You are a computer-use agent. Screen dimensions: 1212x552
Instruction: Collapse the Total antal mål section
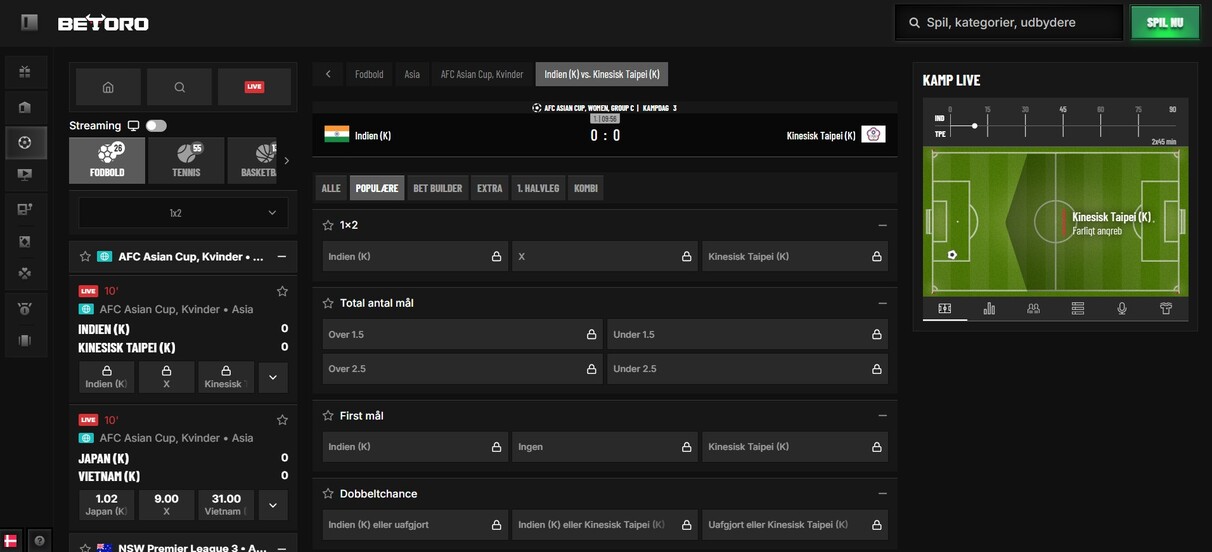click(x=882, y=303)
